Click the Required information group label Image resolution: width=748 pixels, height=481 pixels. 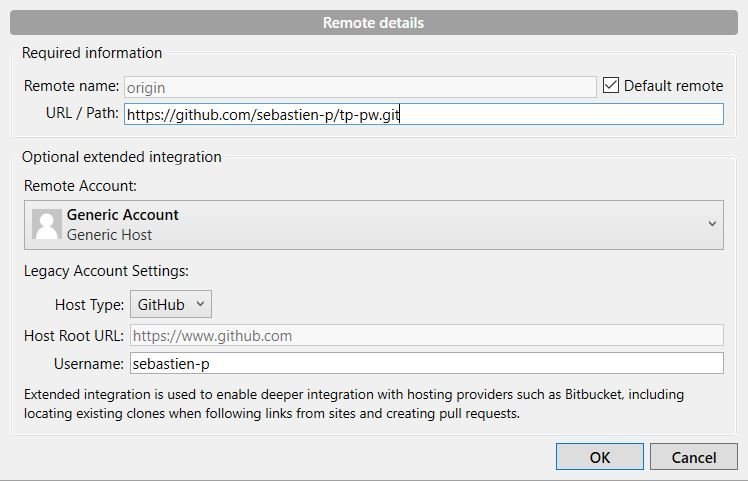[92, 53]
